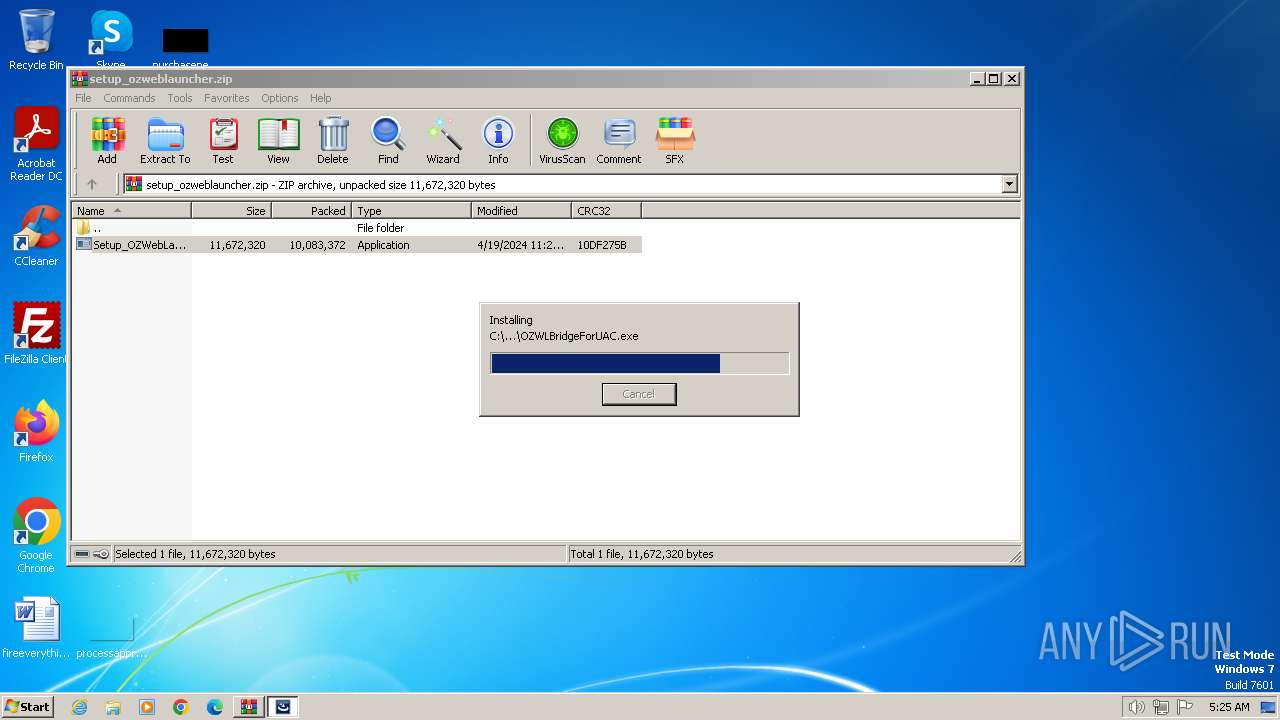Open Internet Explorer from taskbar
Image resolution: width=1280 pixels, height=720 pixels.
point(79,707)
